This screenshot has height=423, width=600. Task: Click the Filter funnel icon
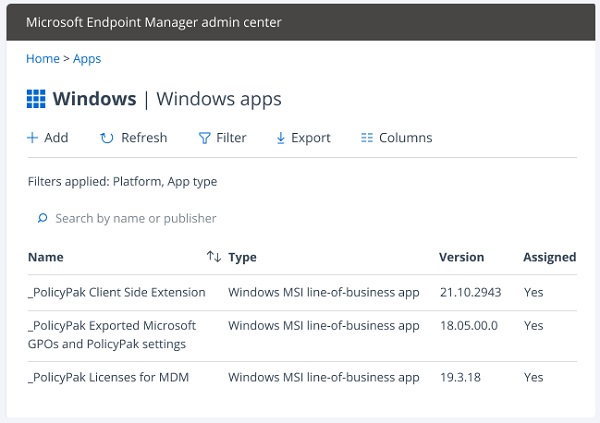pyautogui.click(x=204, y=138)
